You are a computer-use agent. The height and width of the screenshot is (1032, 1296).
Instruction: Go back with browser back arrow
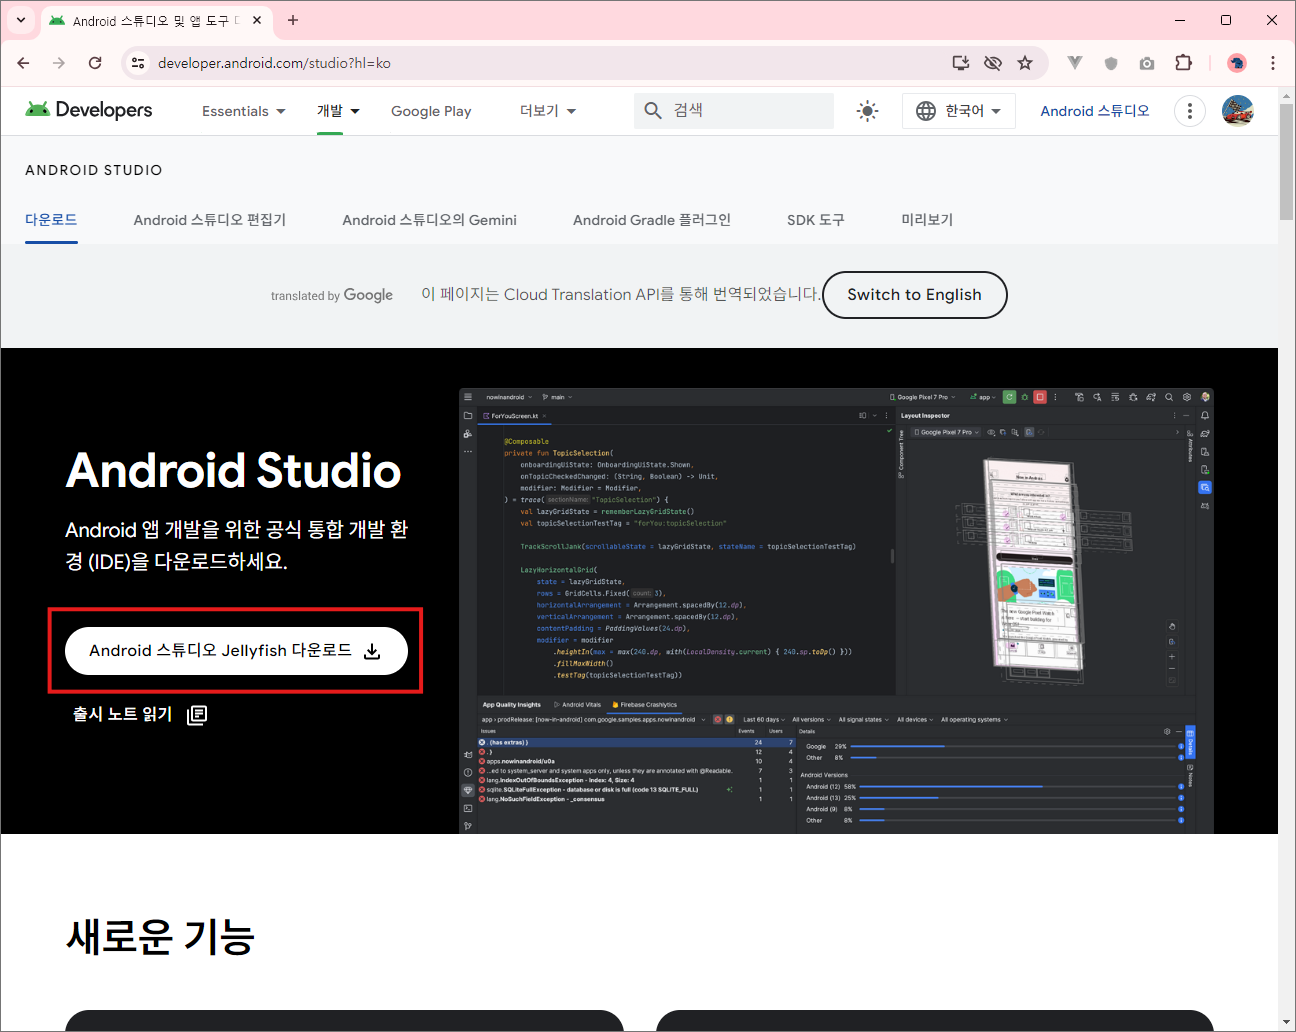pyautogui.click(x=23, y=63)
